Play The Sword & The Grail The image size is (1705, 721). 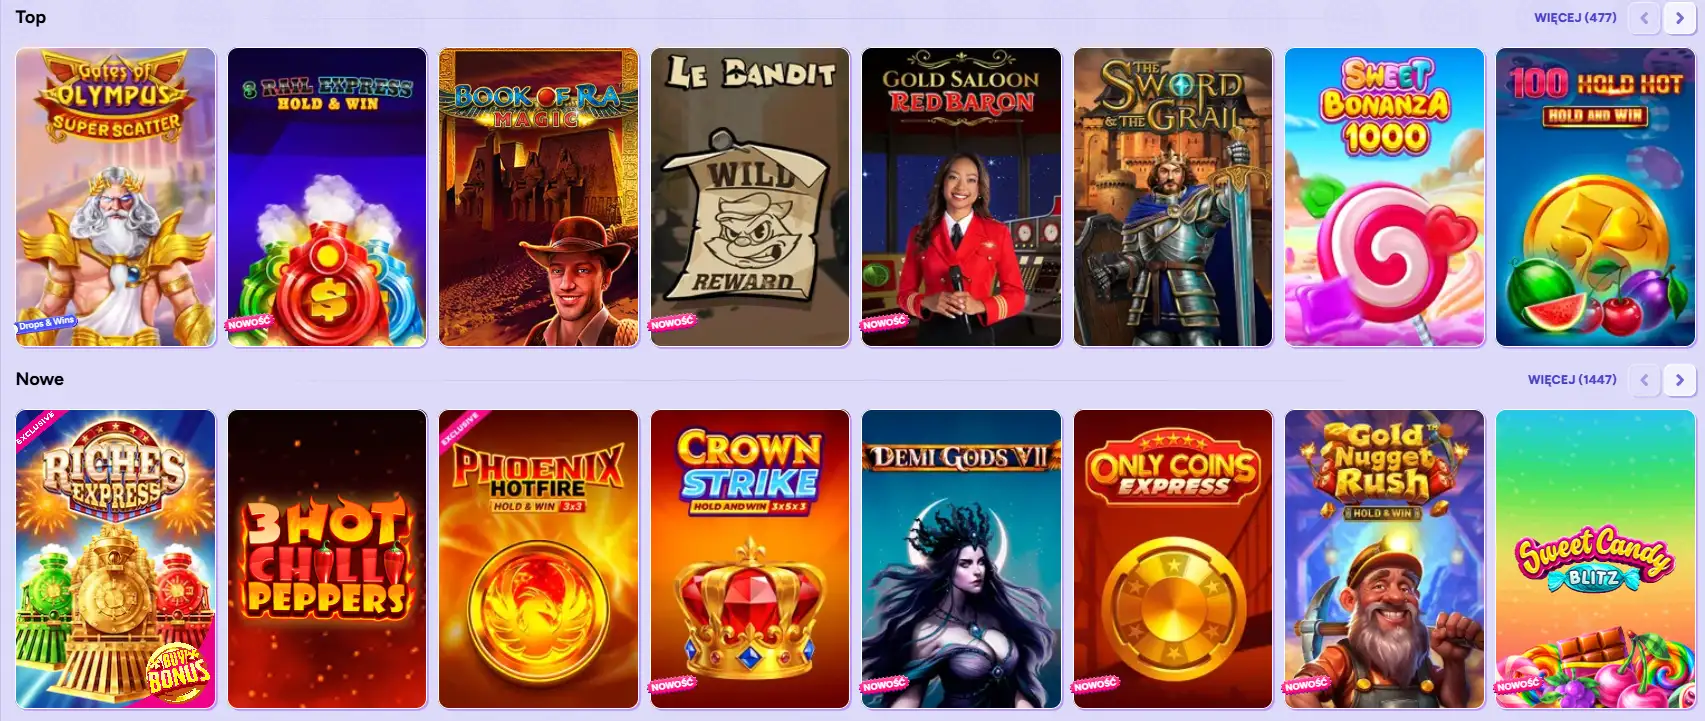pyautogui.click(x=1173, y=197)
